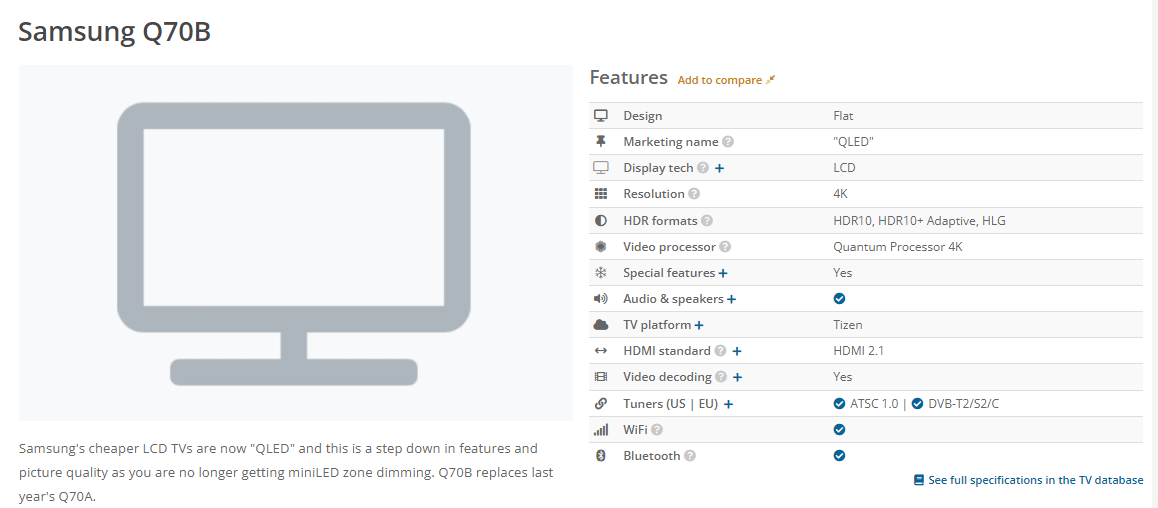The width and height of the screenshot is (1158, 508).
Task: Open the Video decoding help question mark
Action: click(722, 377)
